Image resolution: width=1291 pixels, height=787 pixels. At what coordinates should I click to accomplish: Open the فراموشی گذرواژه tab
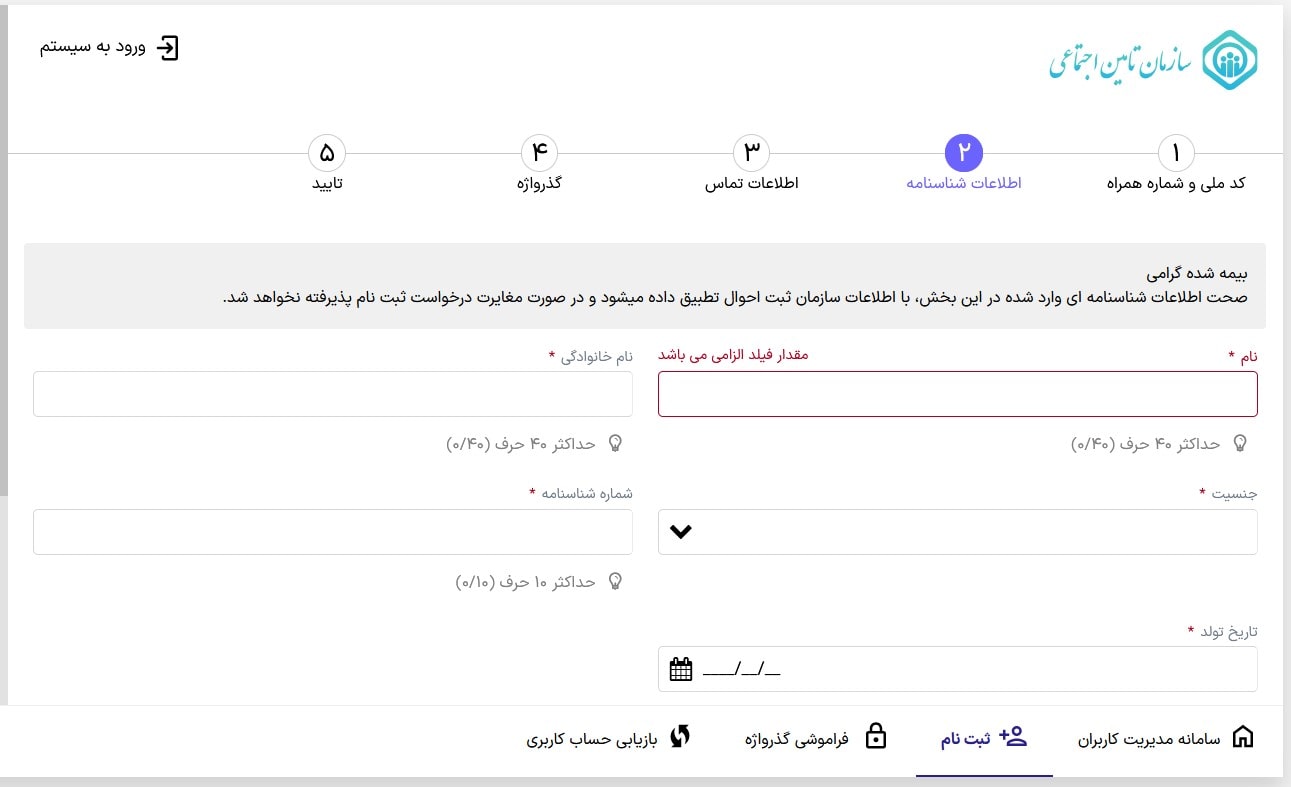click(816, 739)
